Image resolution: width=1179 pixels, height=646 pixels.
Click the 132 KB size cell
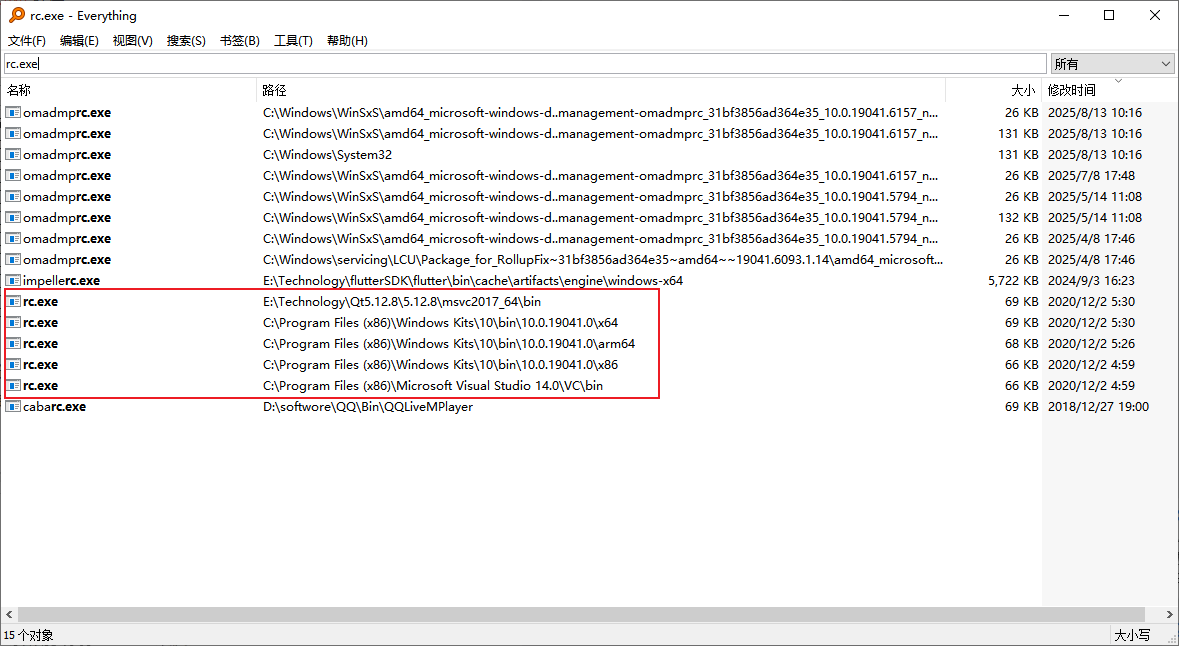coord(1018,217)
